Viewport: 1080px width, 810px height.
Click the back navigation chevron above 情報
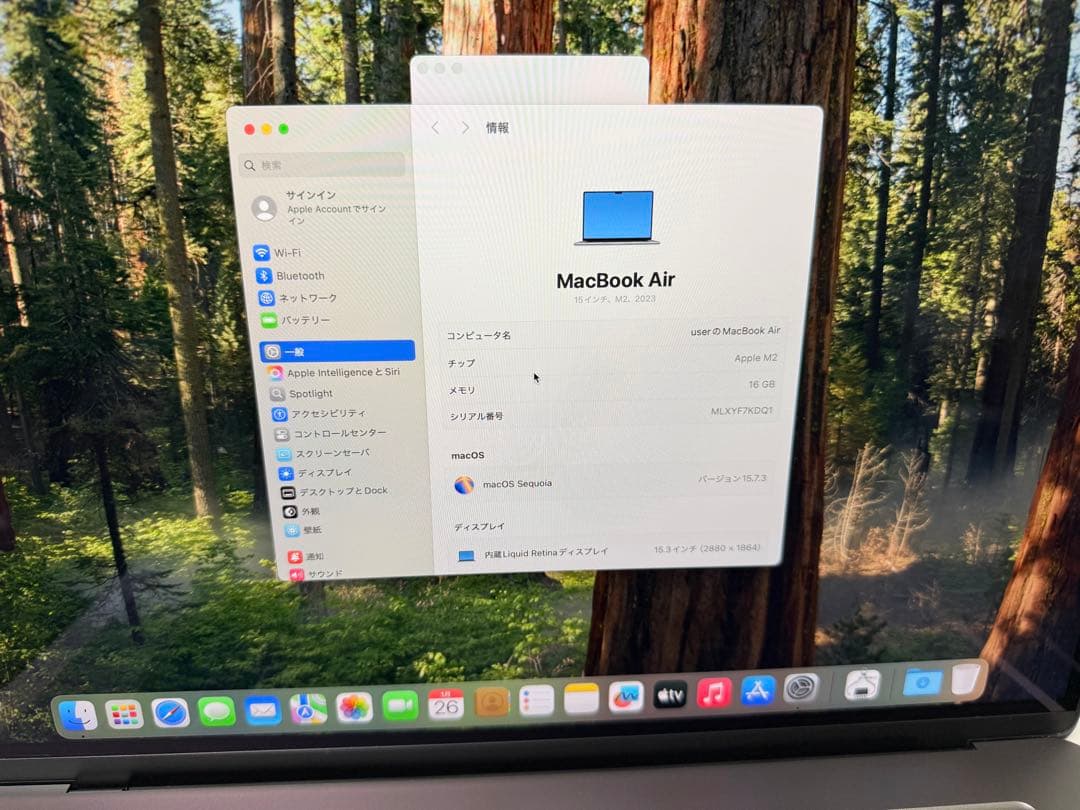435,127
